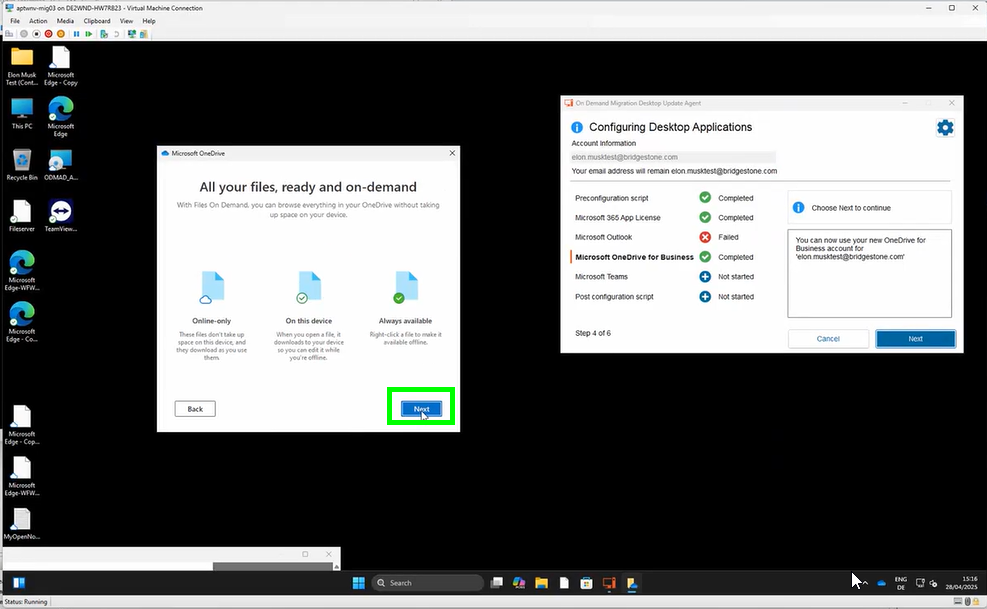The width and height of the screenshot is (987, 609).
Task: Go Back in the Microsoft OneDrive dialog
Action: pyautogui.click(x=195, y=409)
